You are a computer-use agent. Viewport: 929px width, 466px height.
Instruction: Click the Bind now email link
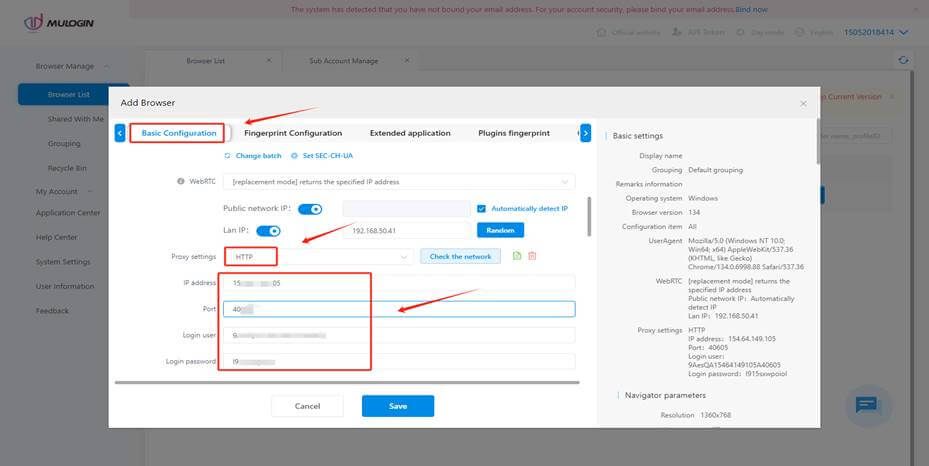click(751, 9)
